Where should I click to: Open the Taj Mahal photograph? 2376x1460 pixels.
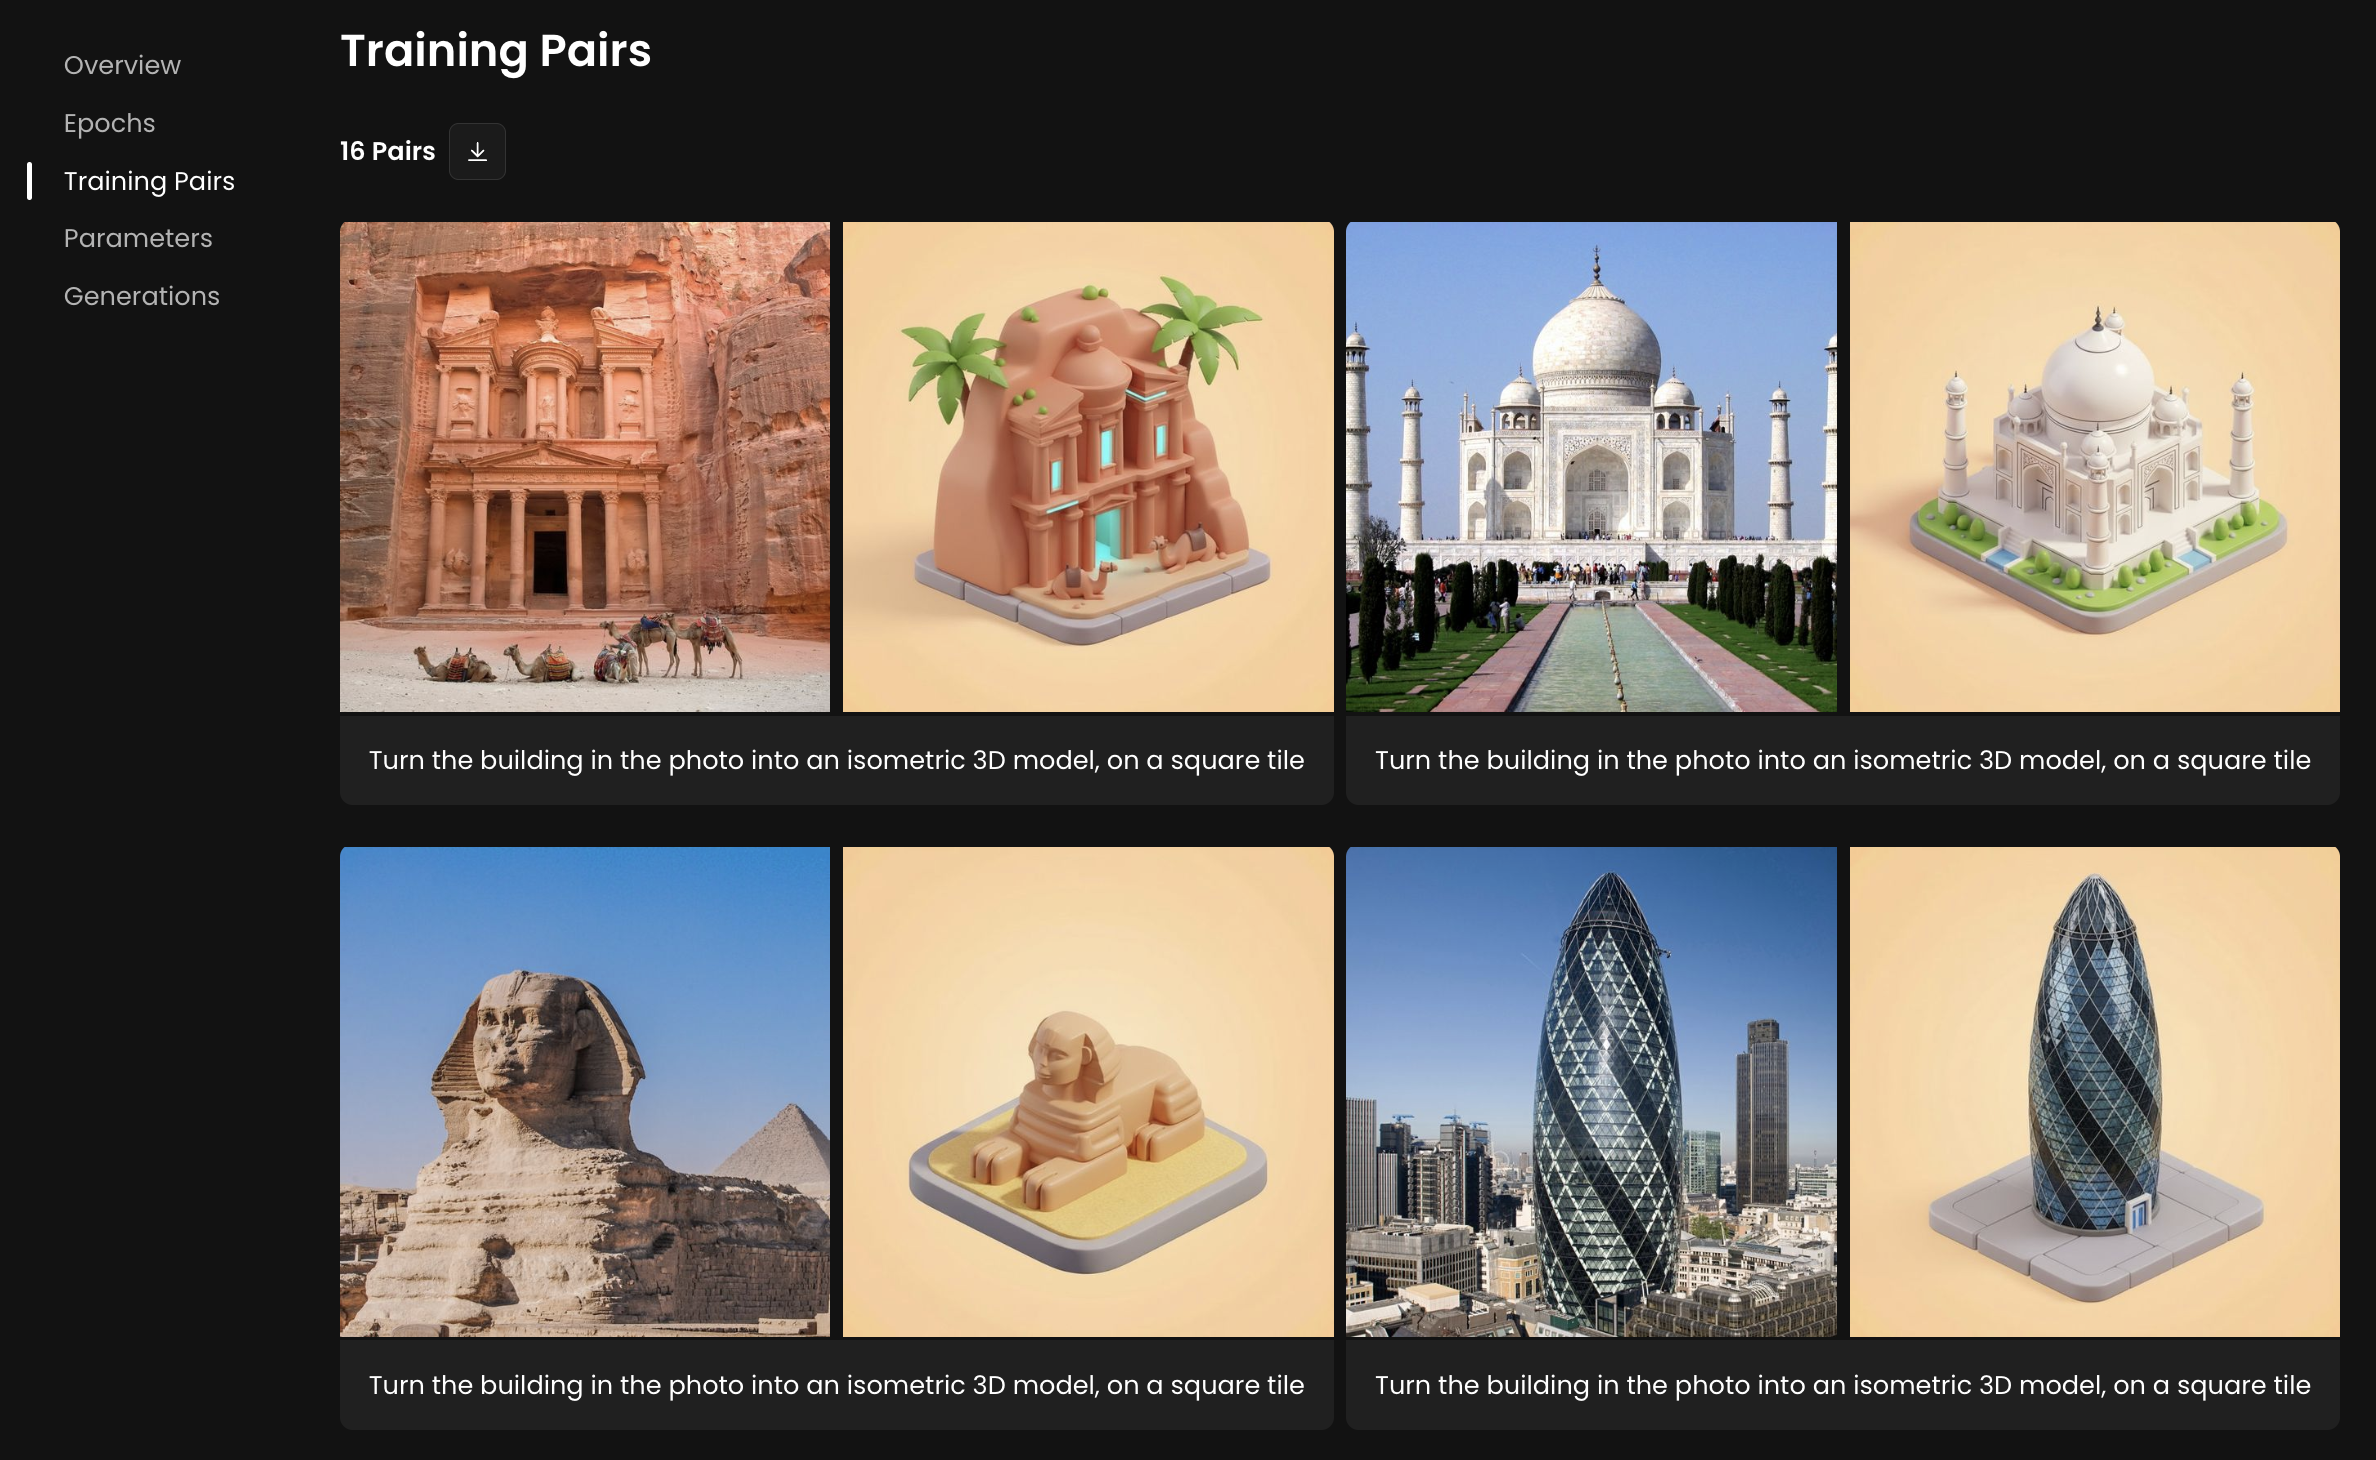(1591, 467)
